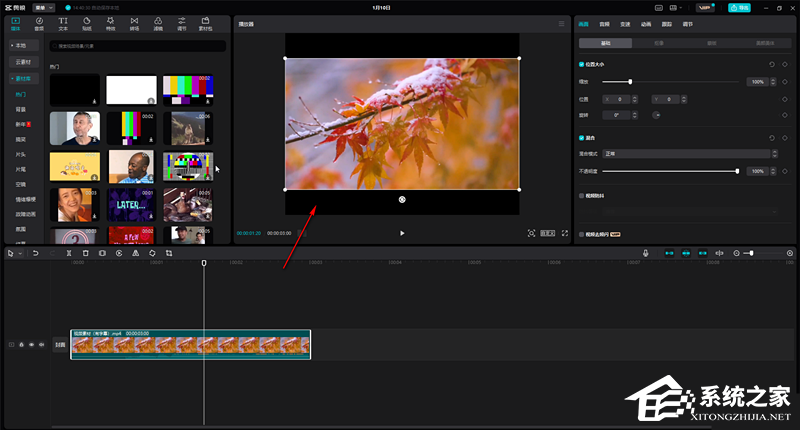
Task: Click the freeze frame icon in timeline toolbar
Action: point(102,253)
